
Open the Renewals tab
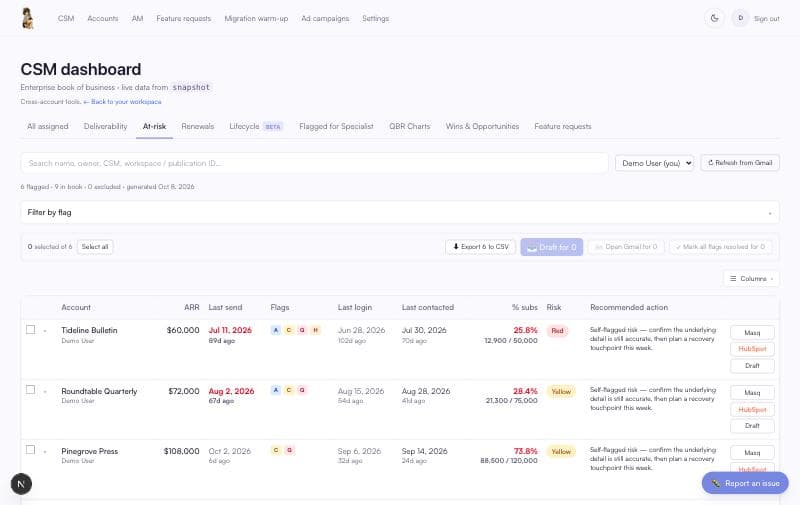click(x=197, y=127)
